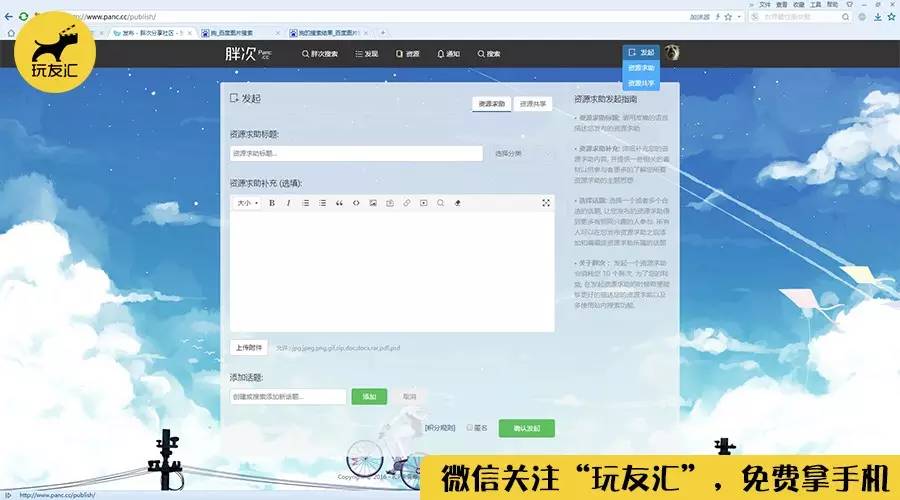Switch to the 我的搜索结果_百度图片 browser tab

click(x=328, y=33)
